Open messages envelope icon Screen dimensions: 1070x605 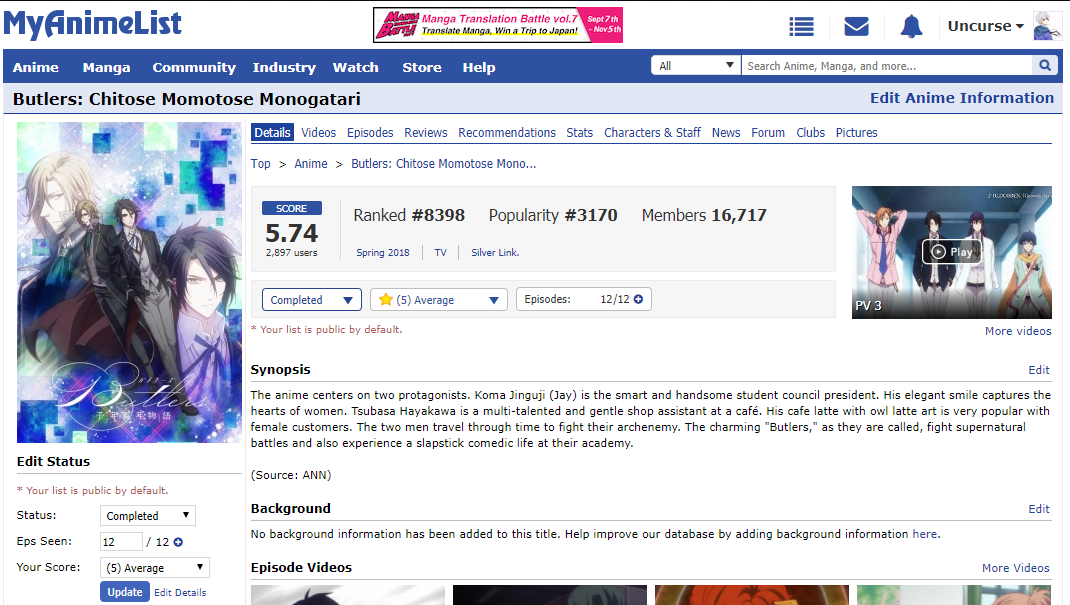[x=856, y=27]
